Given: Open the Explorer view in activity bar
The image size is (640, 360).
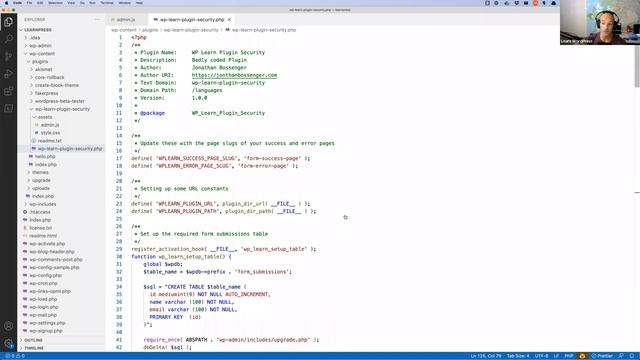Looking at the screenshot, I should [8, 22].
